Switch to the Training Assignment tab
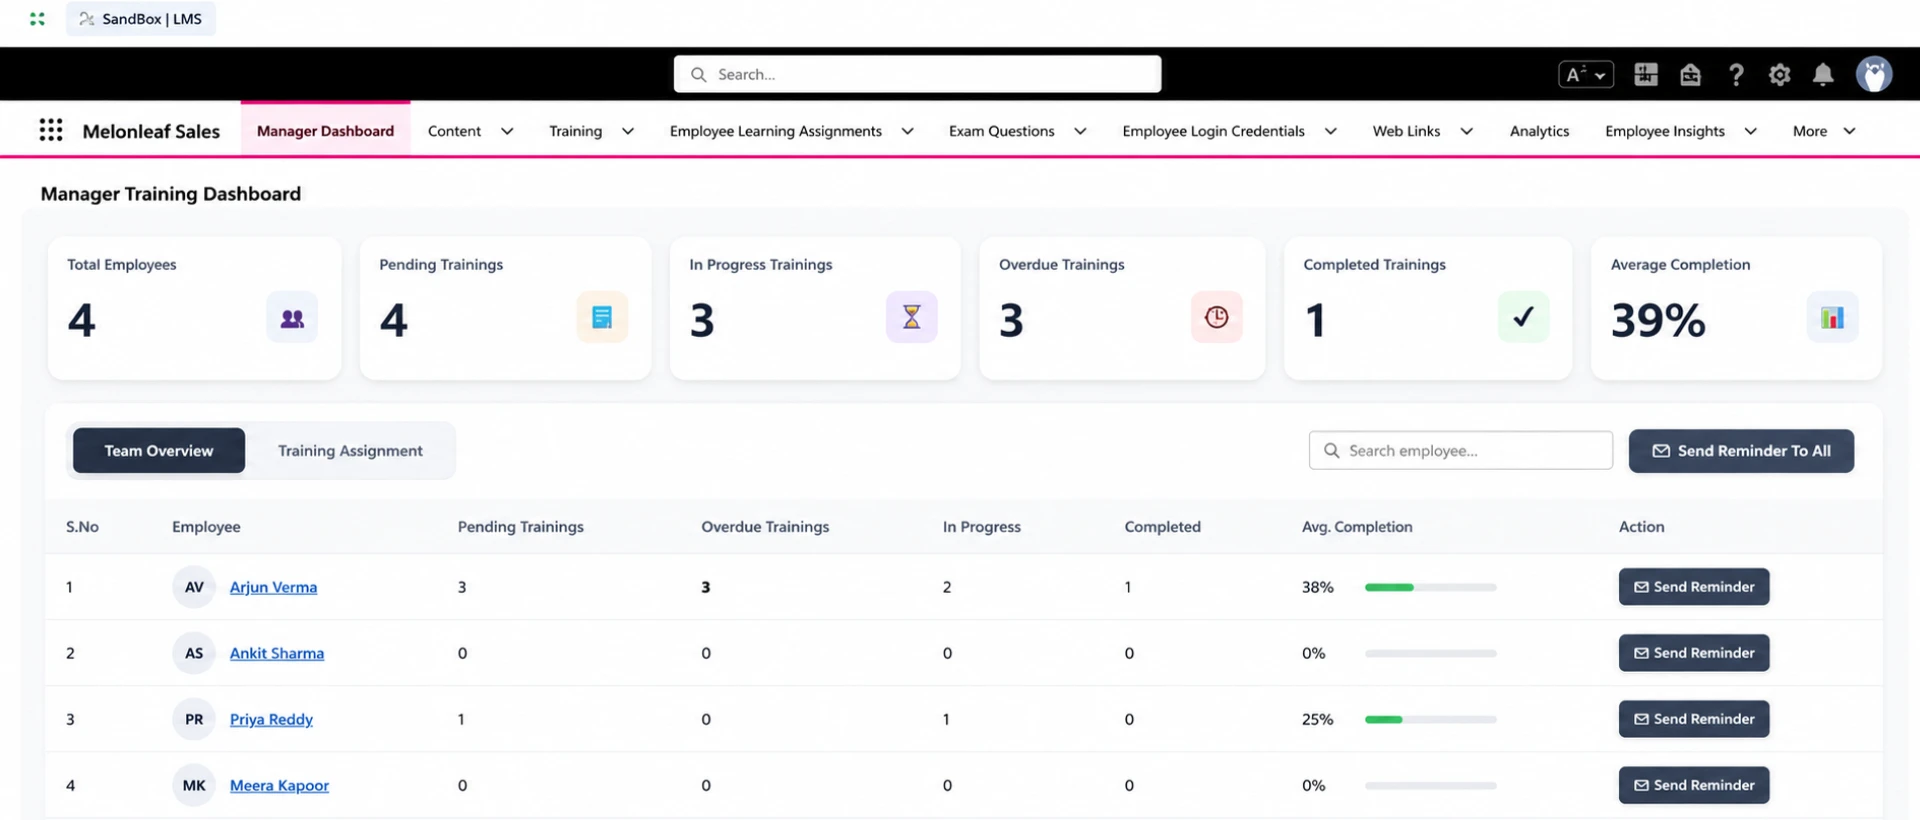This screenshot has height=820, width=1920. (x=350, y=451)
